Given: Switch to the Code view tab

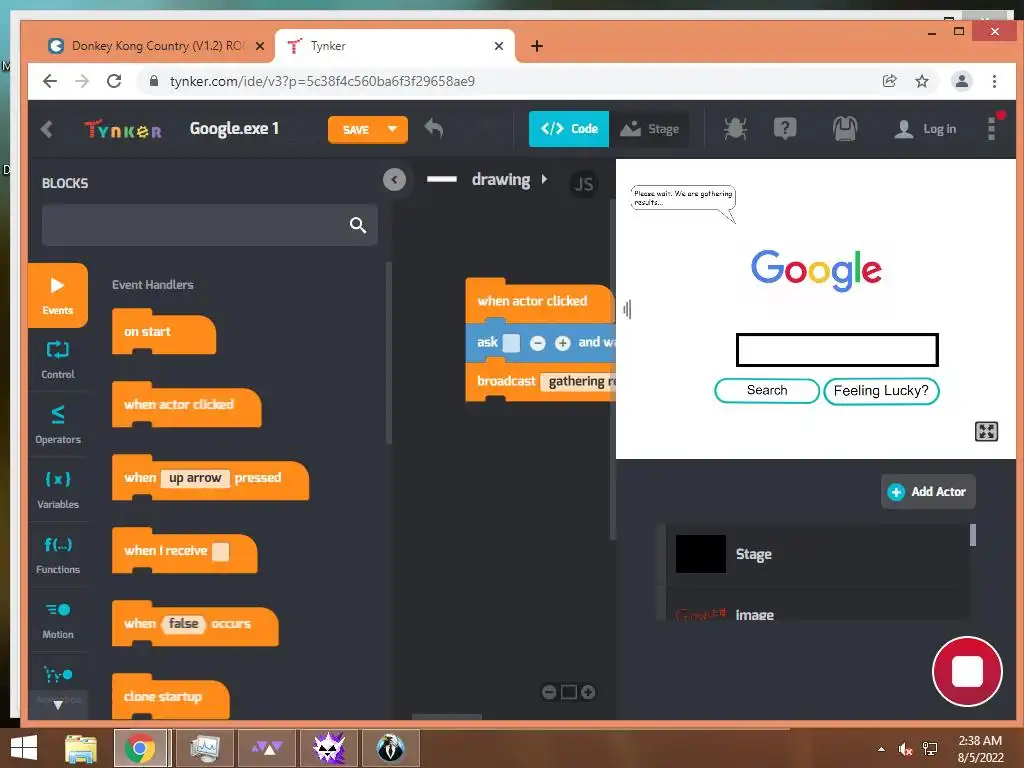Looking at the screenshot, I should 569,129.
